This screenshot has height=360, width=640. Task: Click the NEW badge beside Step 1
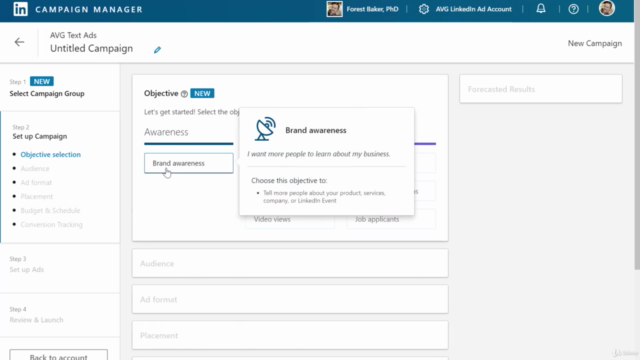tap(42, 81)
